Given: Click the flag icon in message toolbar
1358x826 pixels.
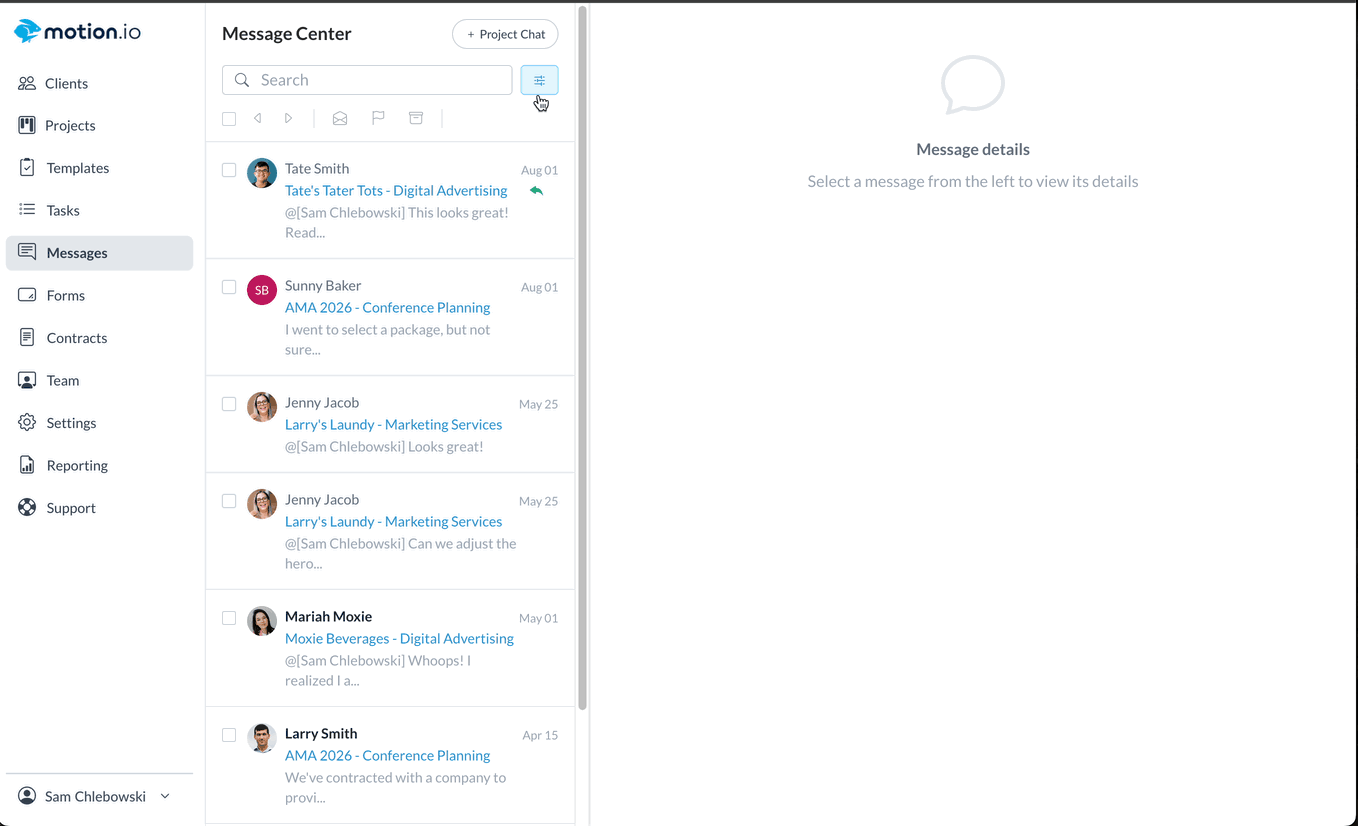Looking at the screenshot, I should tap(378, 118).
